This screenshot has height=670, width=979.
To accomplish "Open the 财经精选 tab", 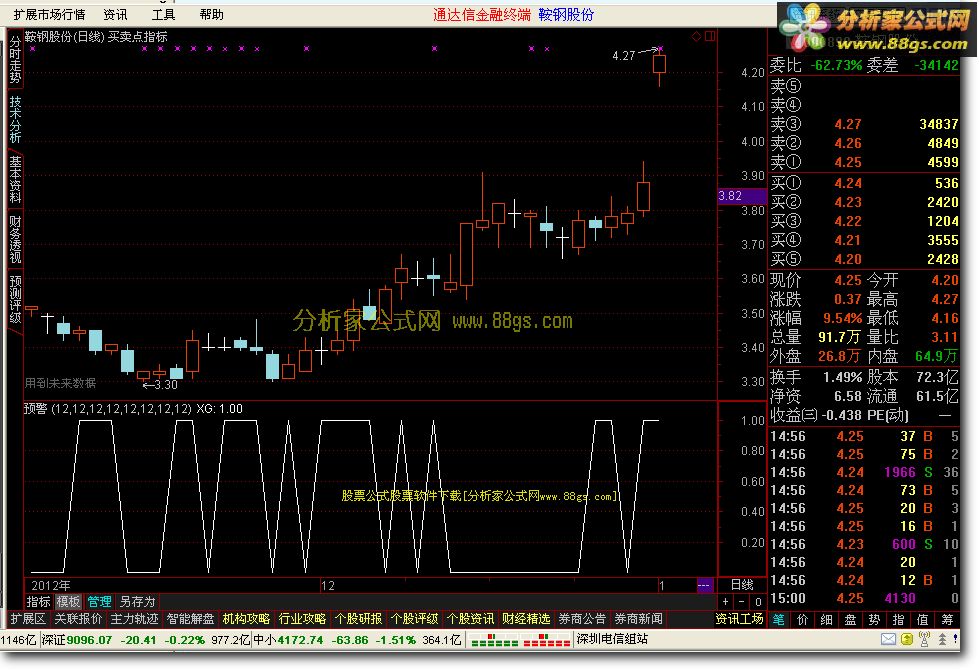I will [x=526, y=619].
